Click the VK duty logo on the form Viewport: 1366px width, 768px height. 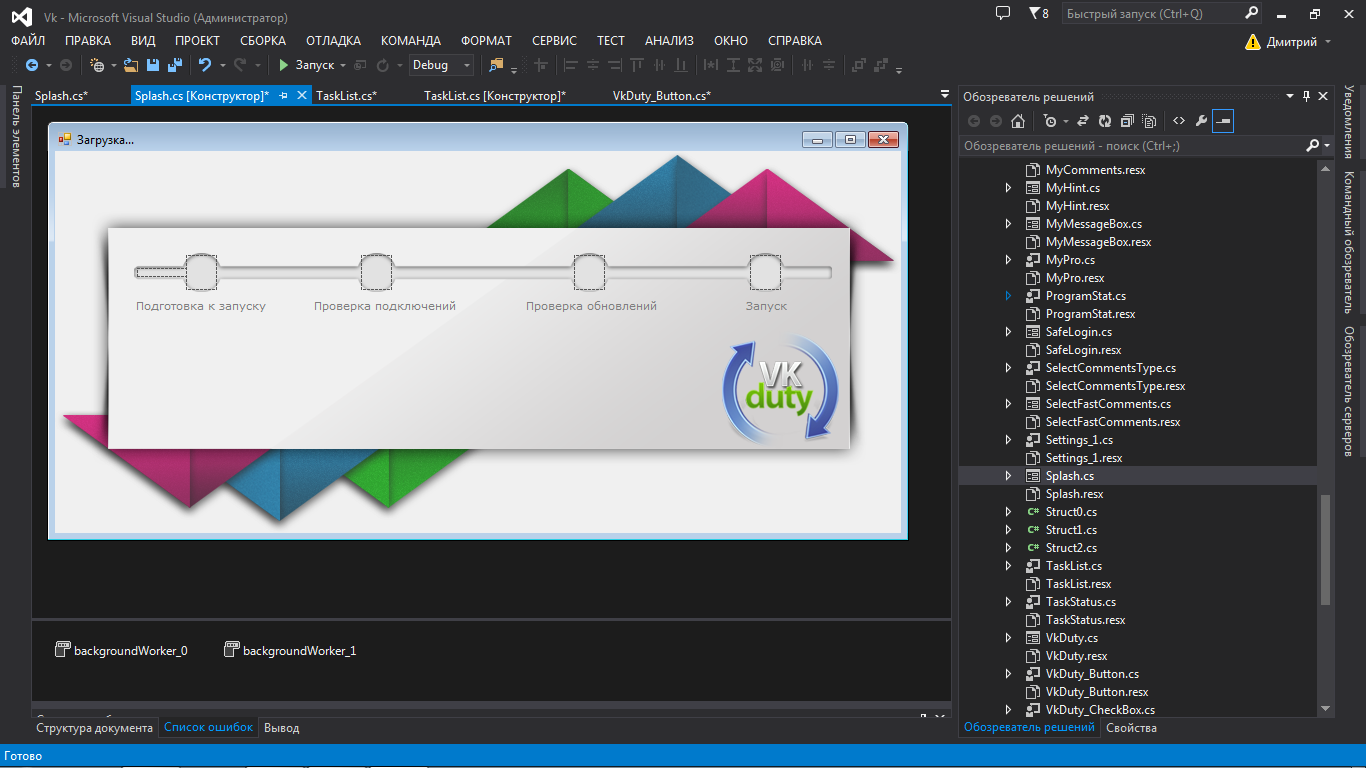point(780,390)
